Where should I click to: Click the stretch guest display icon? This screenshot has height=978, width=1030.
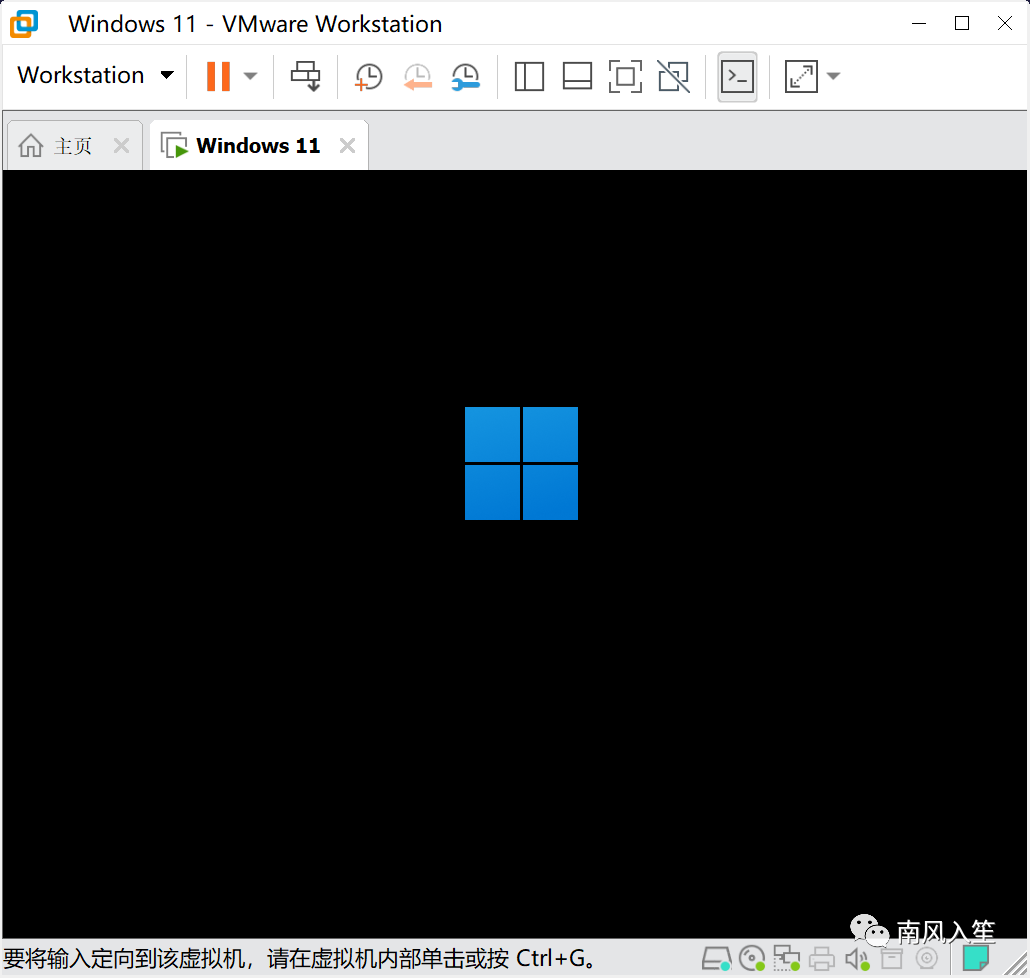pyautogui.click(x=801, y=77)
